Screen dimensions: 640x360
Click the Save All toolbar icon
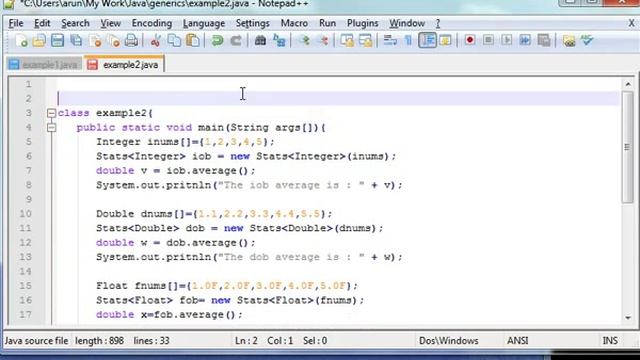[x=76, y=40]
